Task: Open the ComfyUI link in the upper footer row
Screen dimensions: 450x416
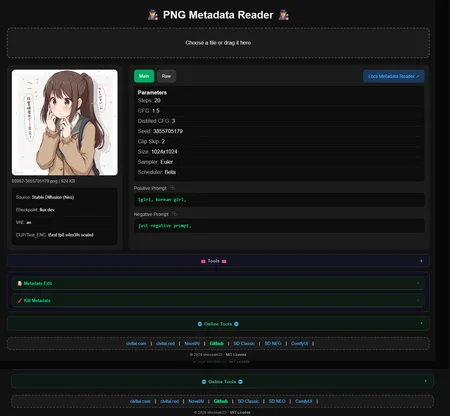Action: tap(300, 343)
